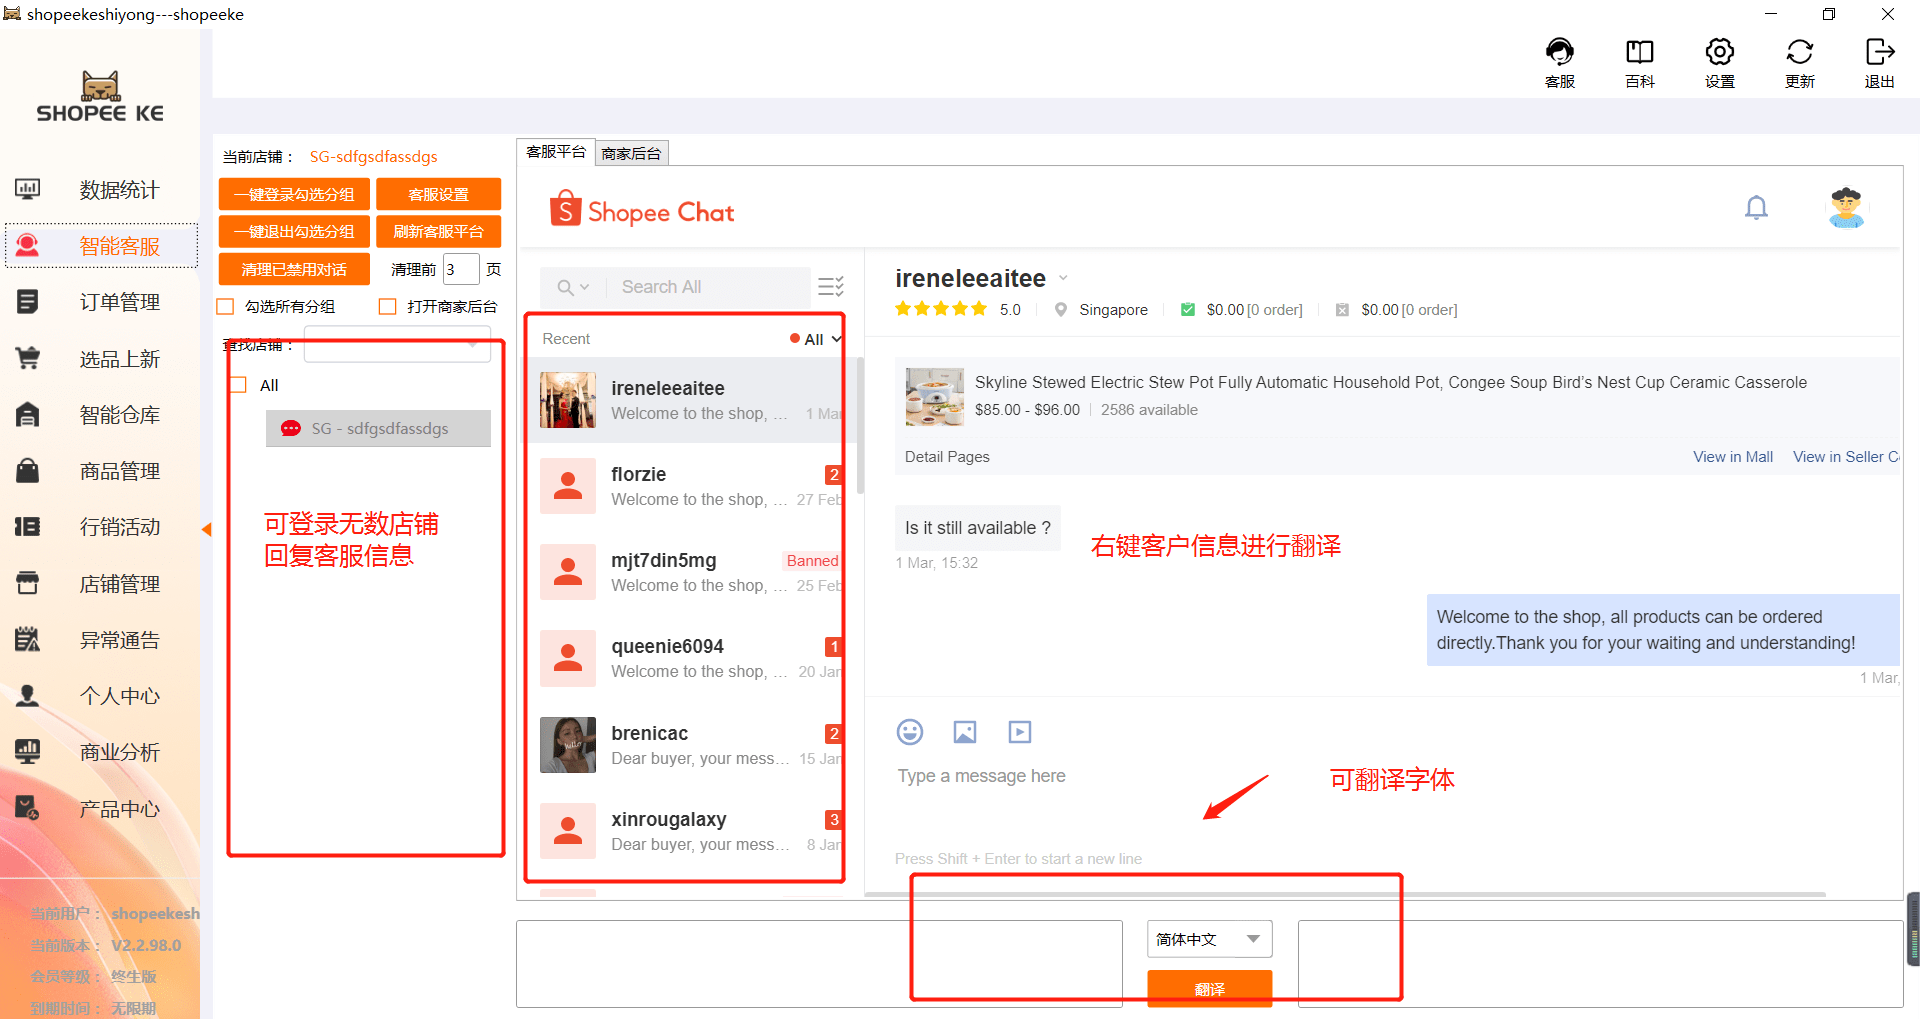This screenshot has width=1920, height=1019.
Task: Open the emoji picker in message box
Action: point(910,732)
